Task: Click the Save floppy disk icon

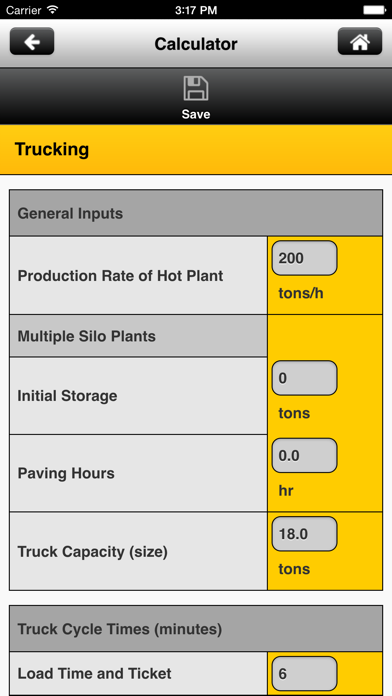Action: 196,89
